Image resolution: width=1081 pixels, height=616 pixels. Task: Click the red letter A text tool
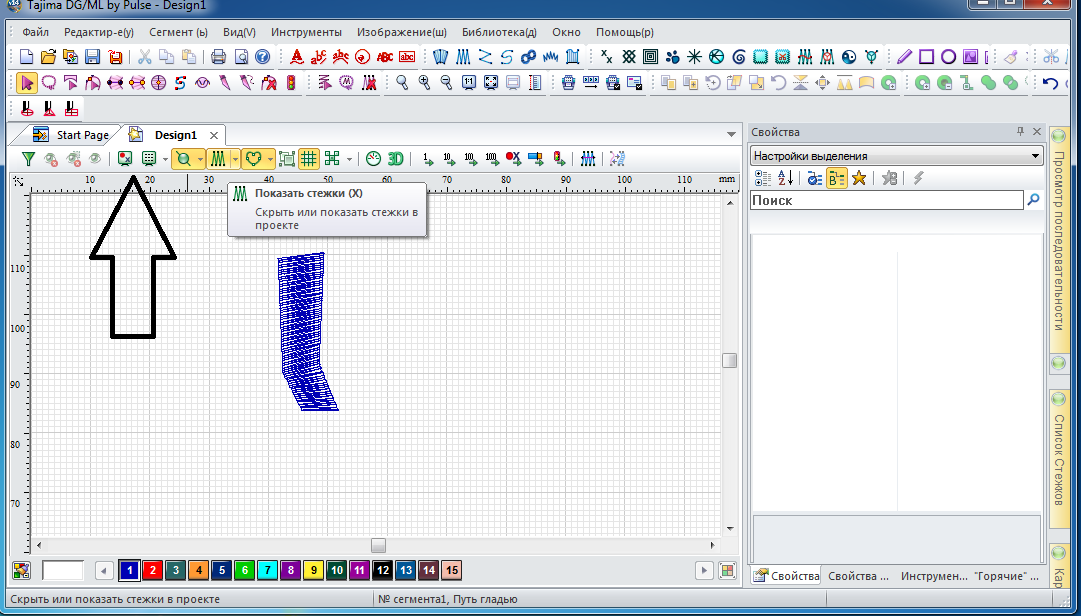tap(297, 57)
